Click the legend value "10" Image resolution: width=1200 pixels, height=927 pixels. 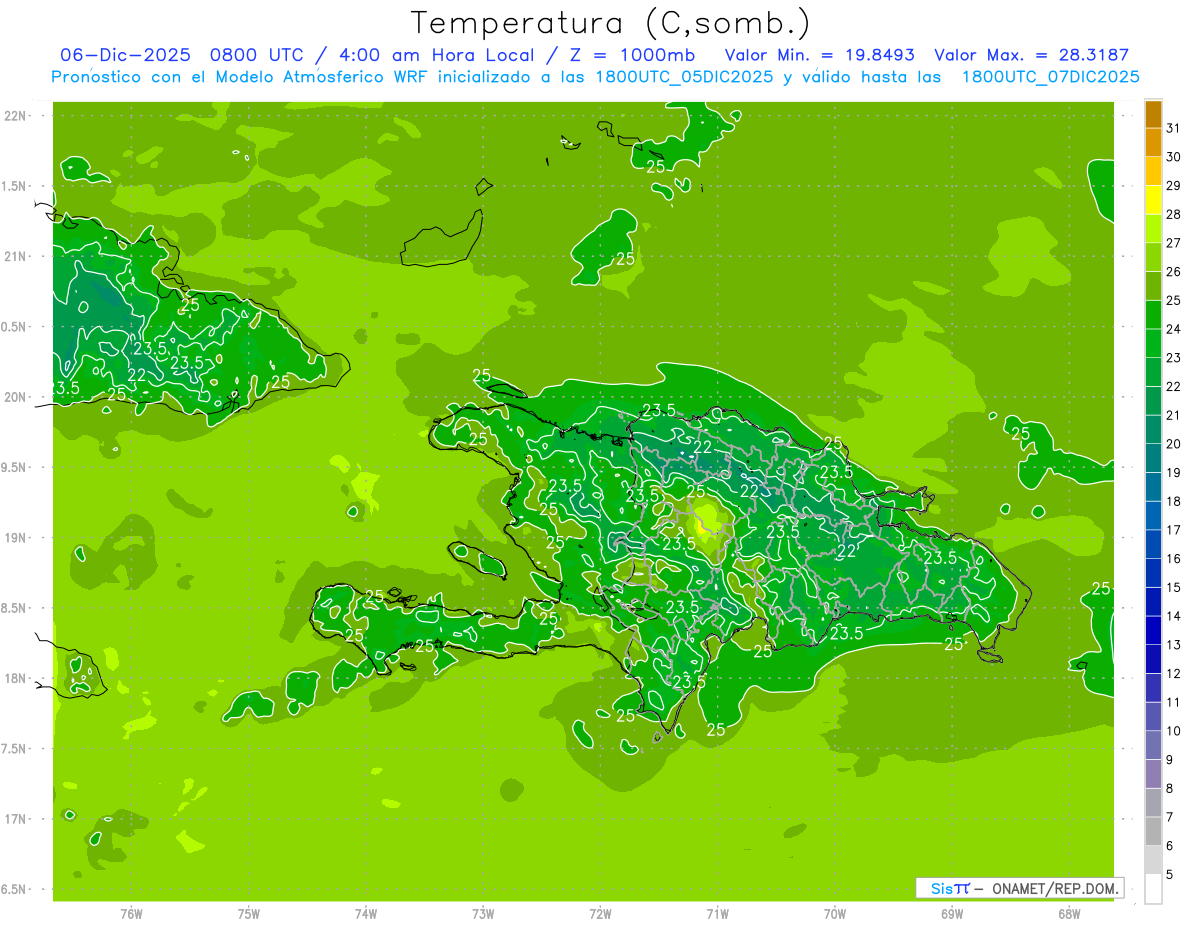[1173, 731]
